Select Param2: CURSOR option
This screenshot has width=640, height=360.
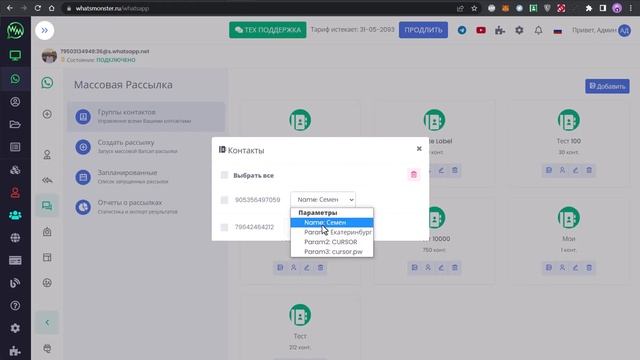coord(332,242)
